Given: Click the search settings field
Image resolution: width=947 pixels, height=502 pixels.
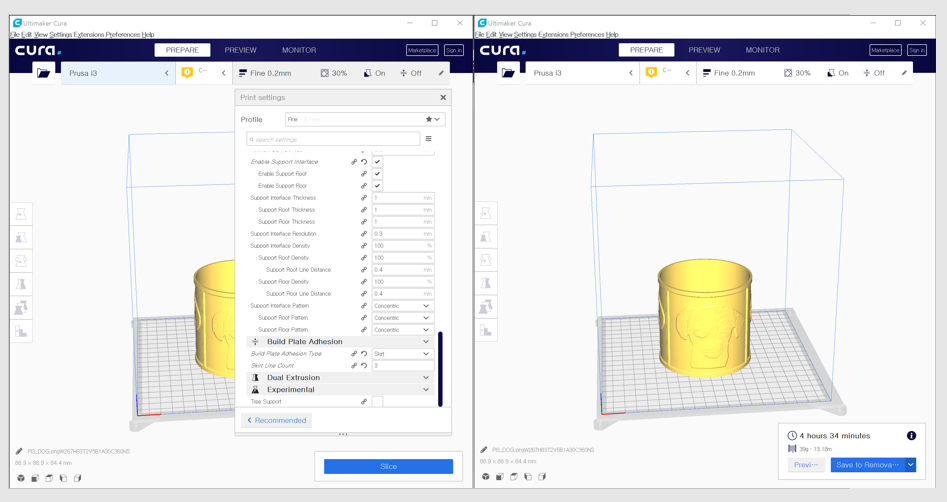Looking at the screenshot, I should (x=333, y=139).
